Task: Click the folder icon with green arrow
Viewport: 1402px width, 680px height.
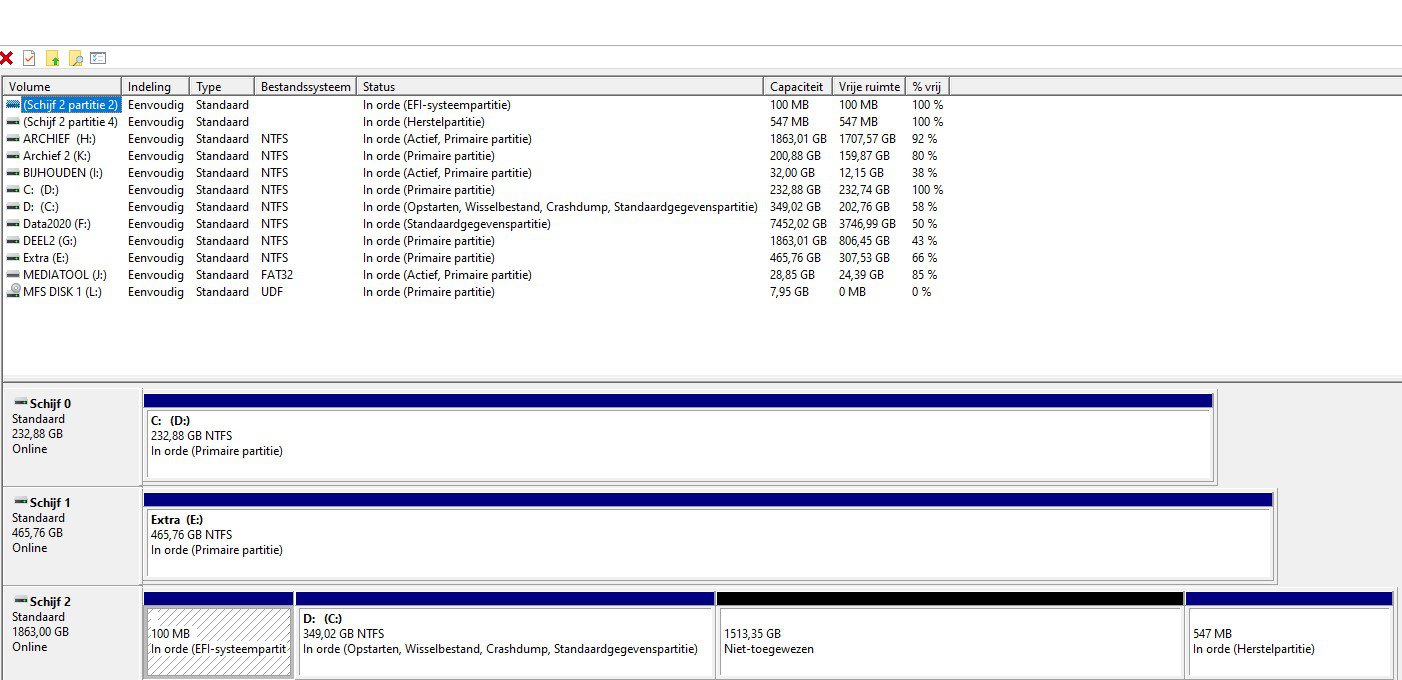Action: (x=53, y=58)
